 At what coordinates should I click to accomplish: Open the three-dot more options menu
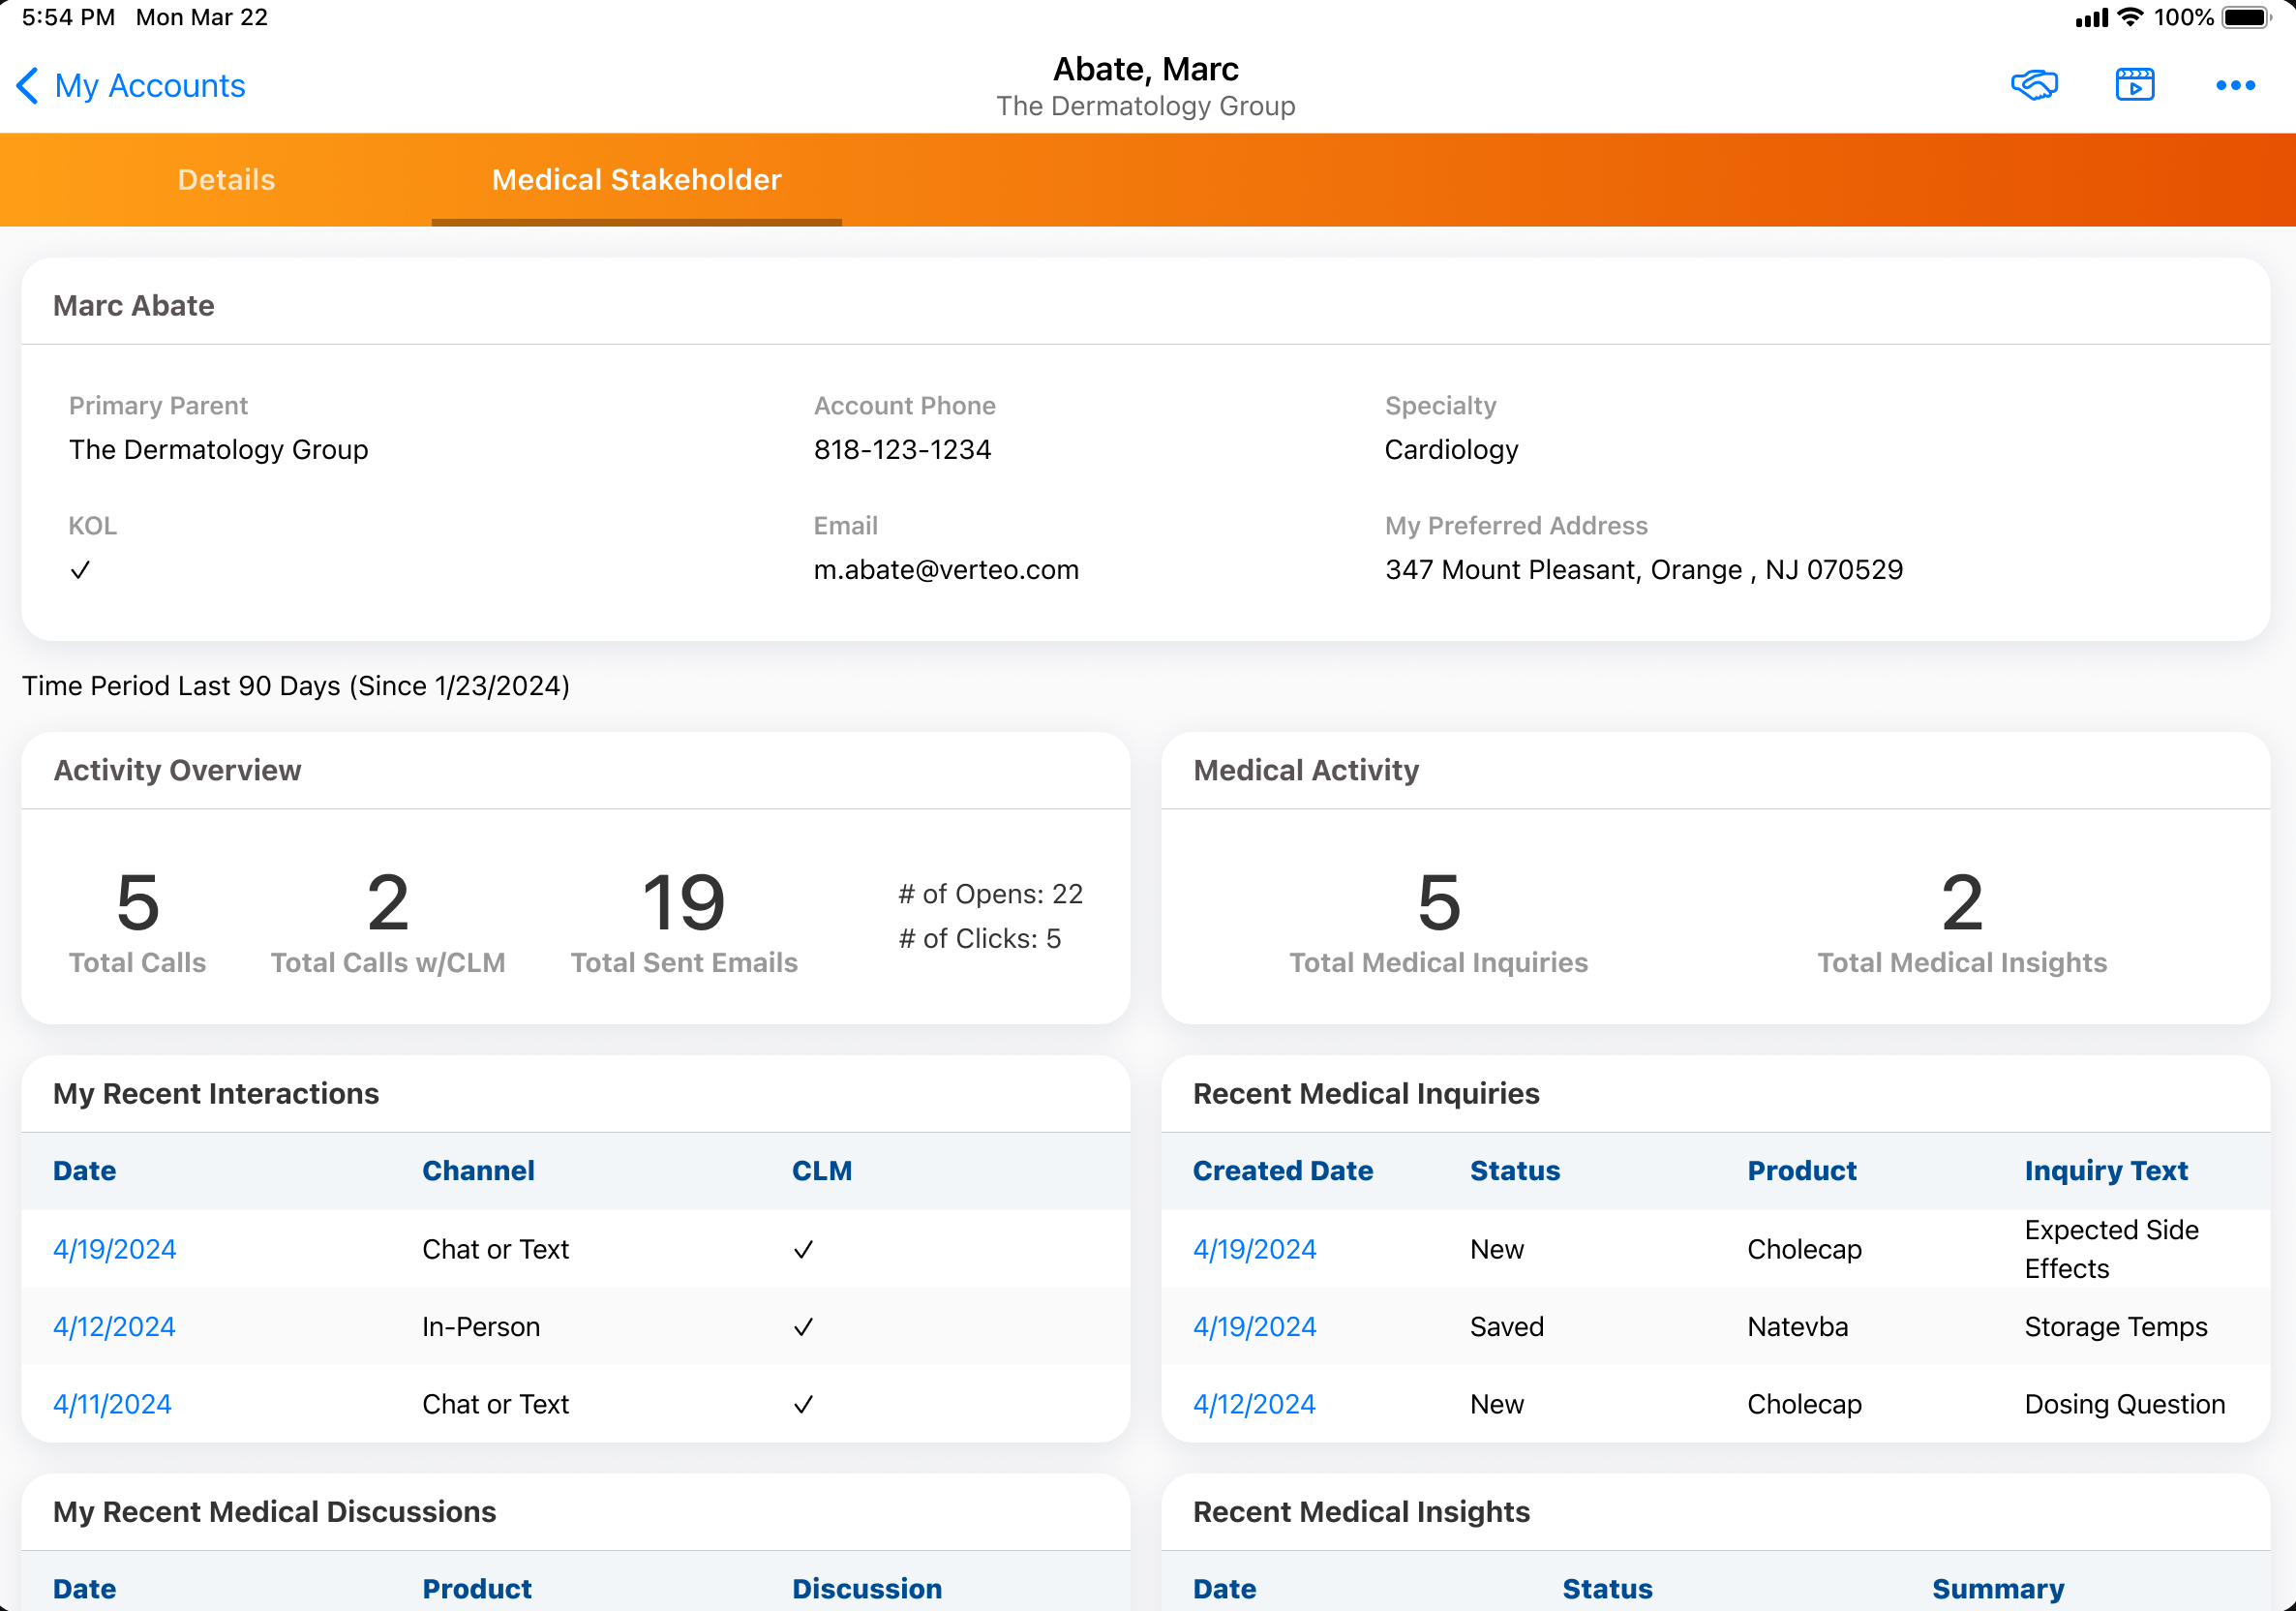[2235, 85]
